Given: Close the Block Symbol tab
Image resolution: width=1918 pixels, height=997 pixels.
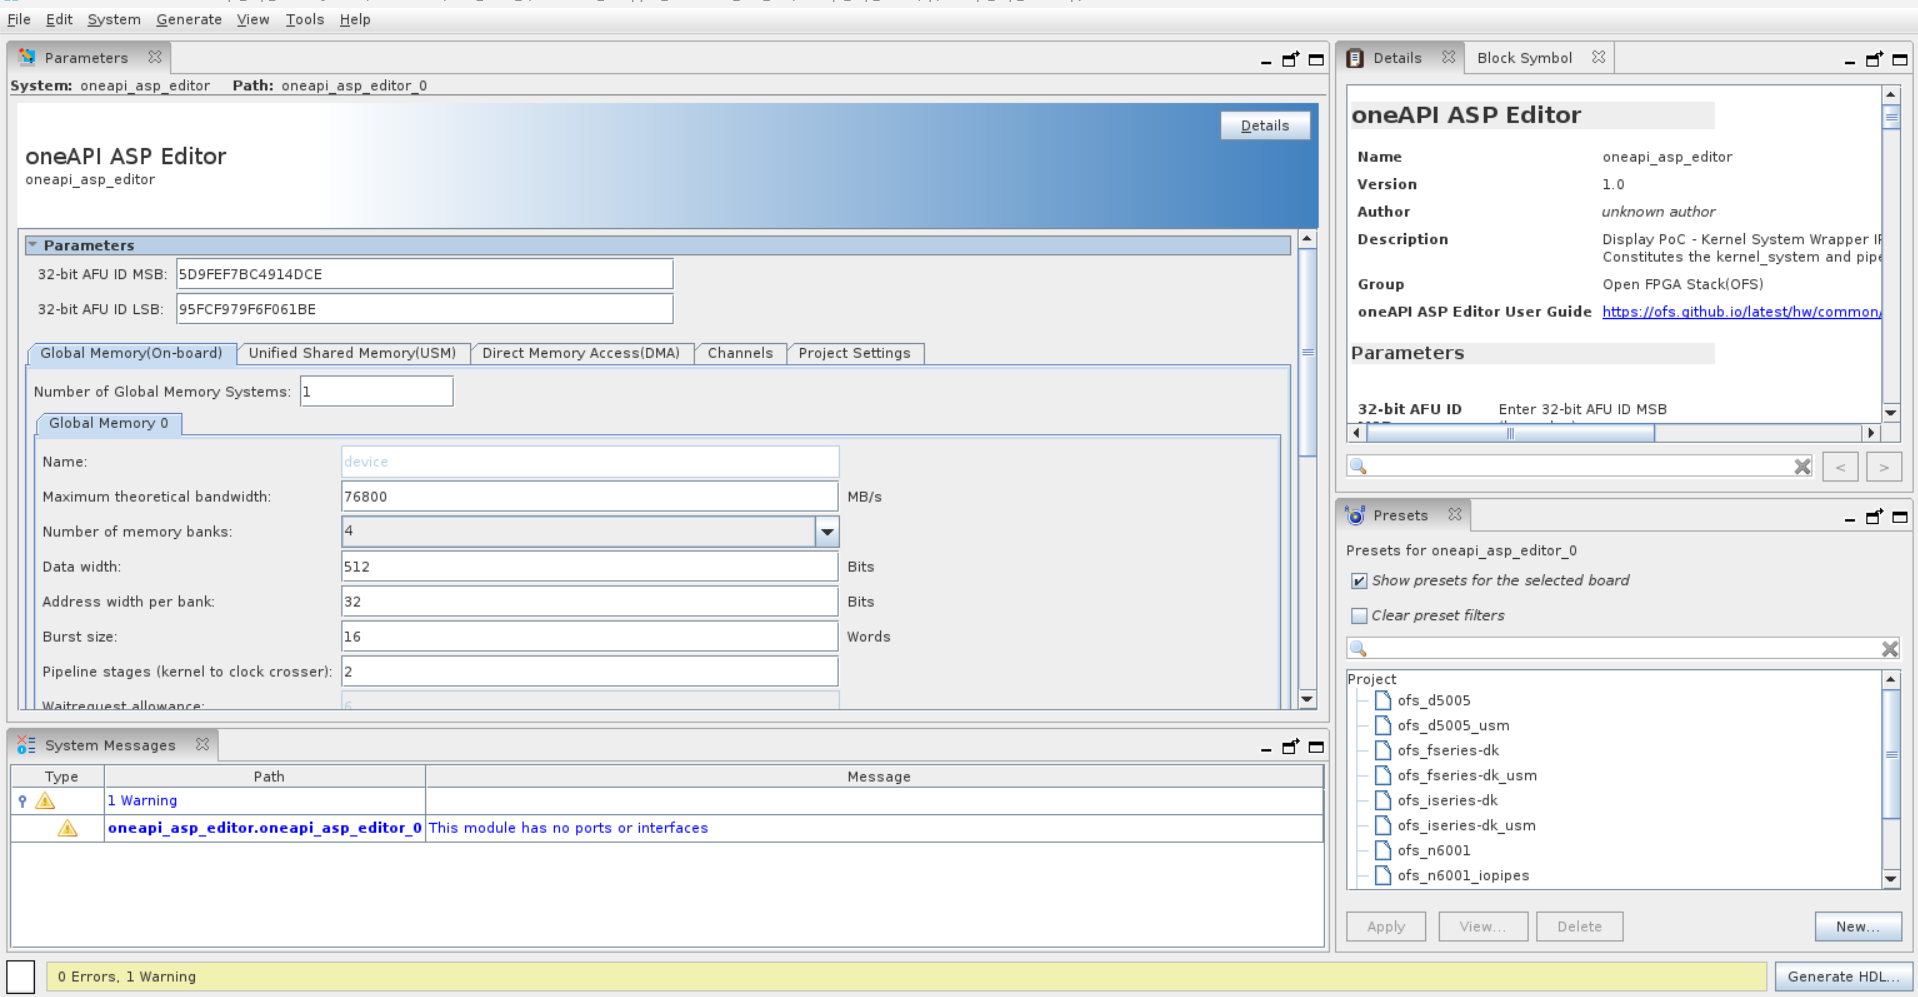Looking at the screenshot, I should [1598, 57].
